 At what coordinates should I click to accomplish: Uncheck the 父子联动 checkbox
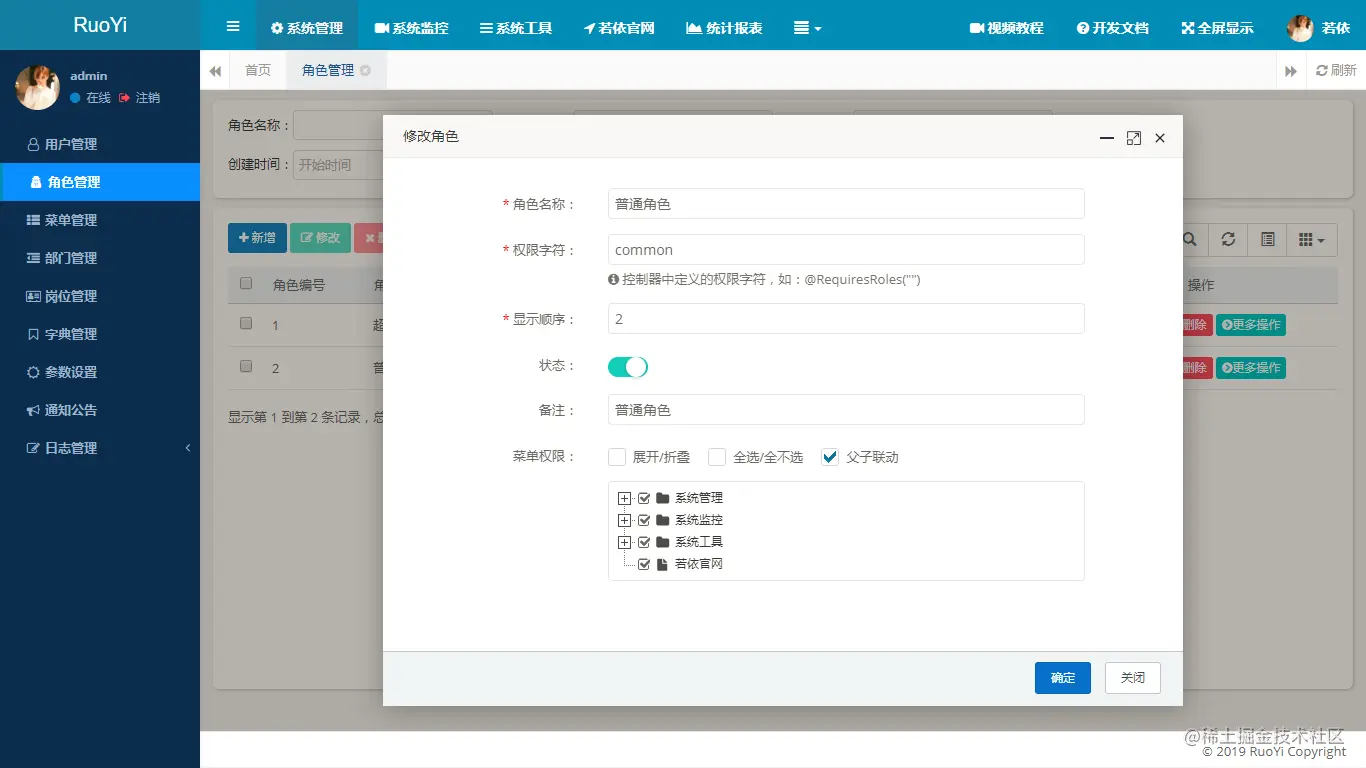[830, 457]
